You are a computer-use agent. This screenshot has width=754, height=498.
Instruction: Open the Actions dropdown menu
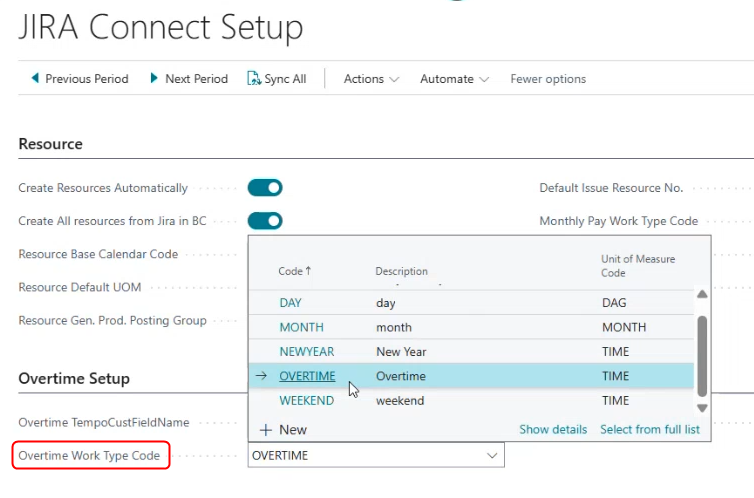pyautogui.click(x=371, y=79)
